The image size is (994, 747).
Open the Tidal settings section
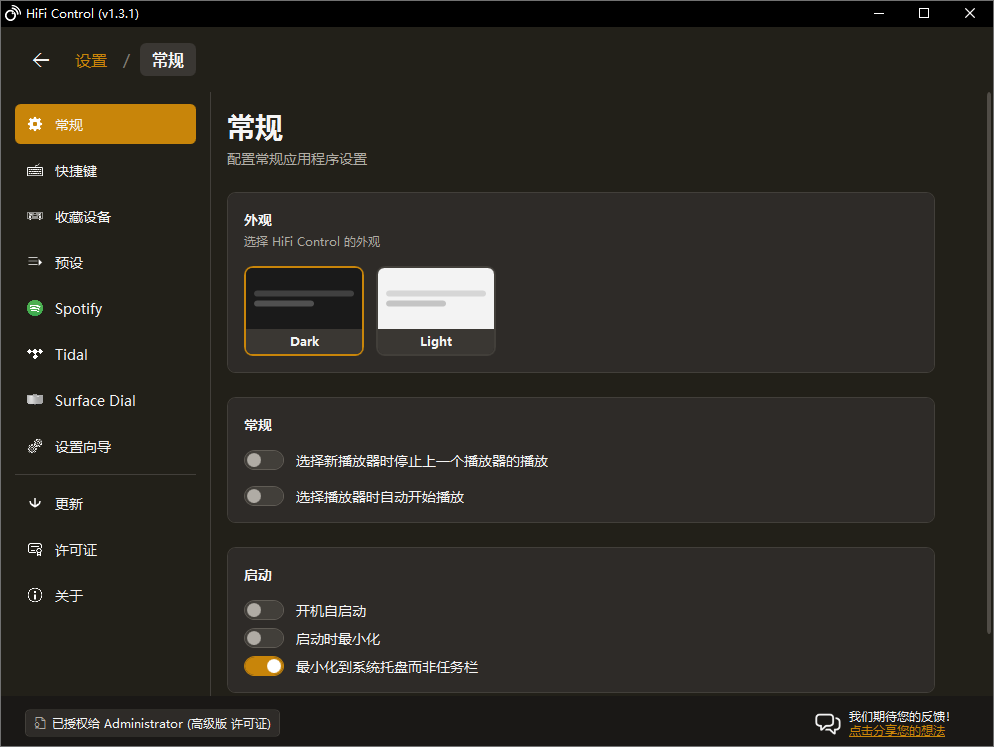70,354
